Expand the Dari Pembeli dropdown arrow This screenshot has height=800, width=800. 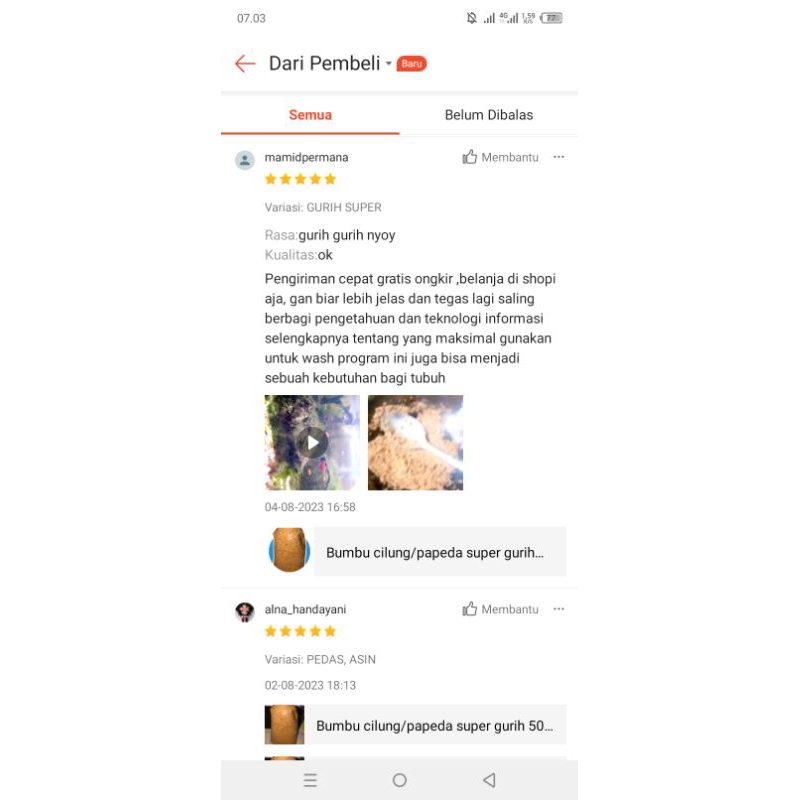[x=389, y=64]
